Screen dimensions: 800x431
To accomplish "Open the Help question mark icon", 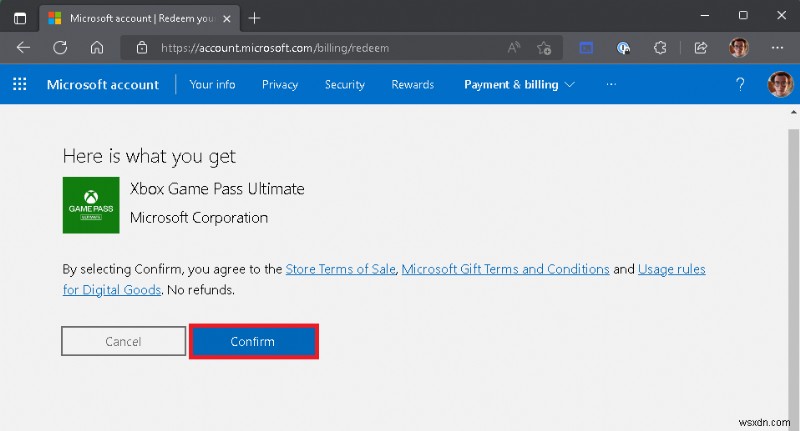I will click(x=740, y=85).
